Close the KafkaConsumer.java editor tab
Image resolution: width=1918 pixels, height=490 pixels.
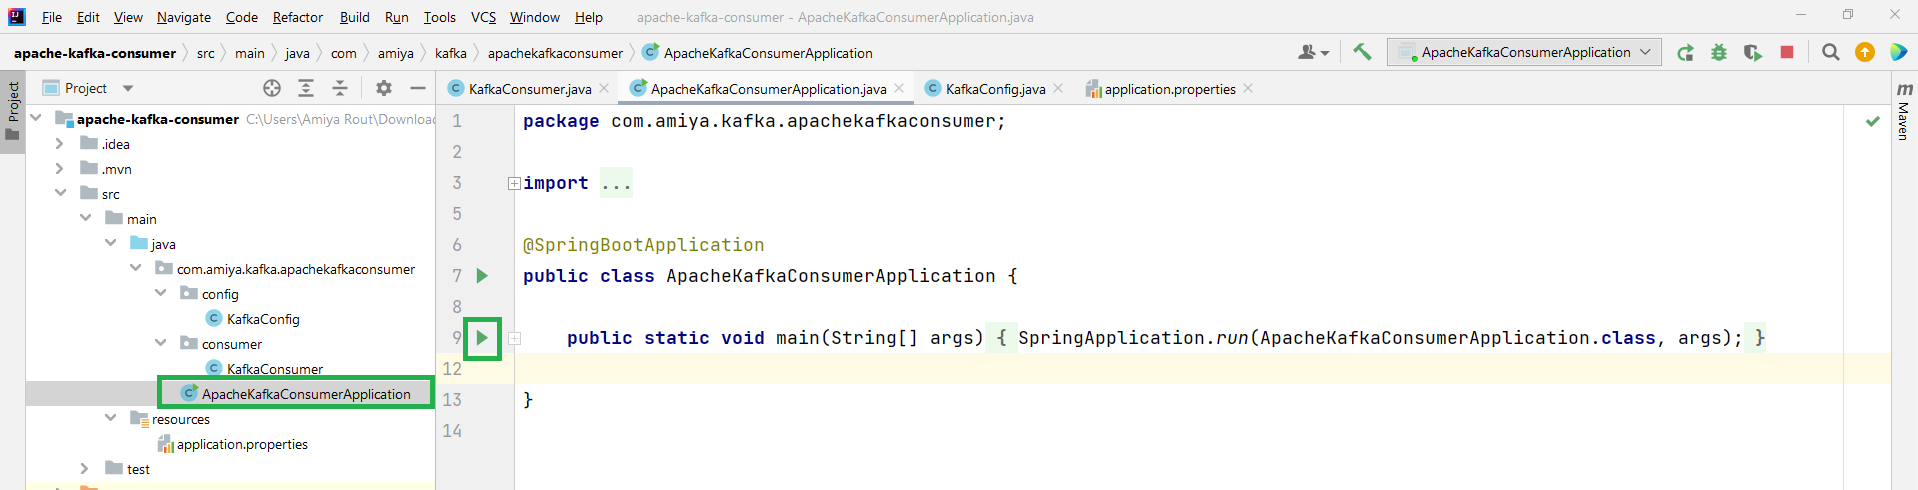[x=604, y=89]
